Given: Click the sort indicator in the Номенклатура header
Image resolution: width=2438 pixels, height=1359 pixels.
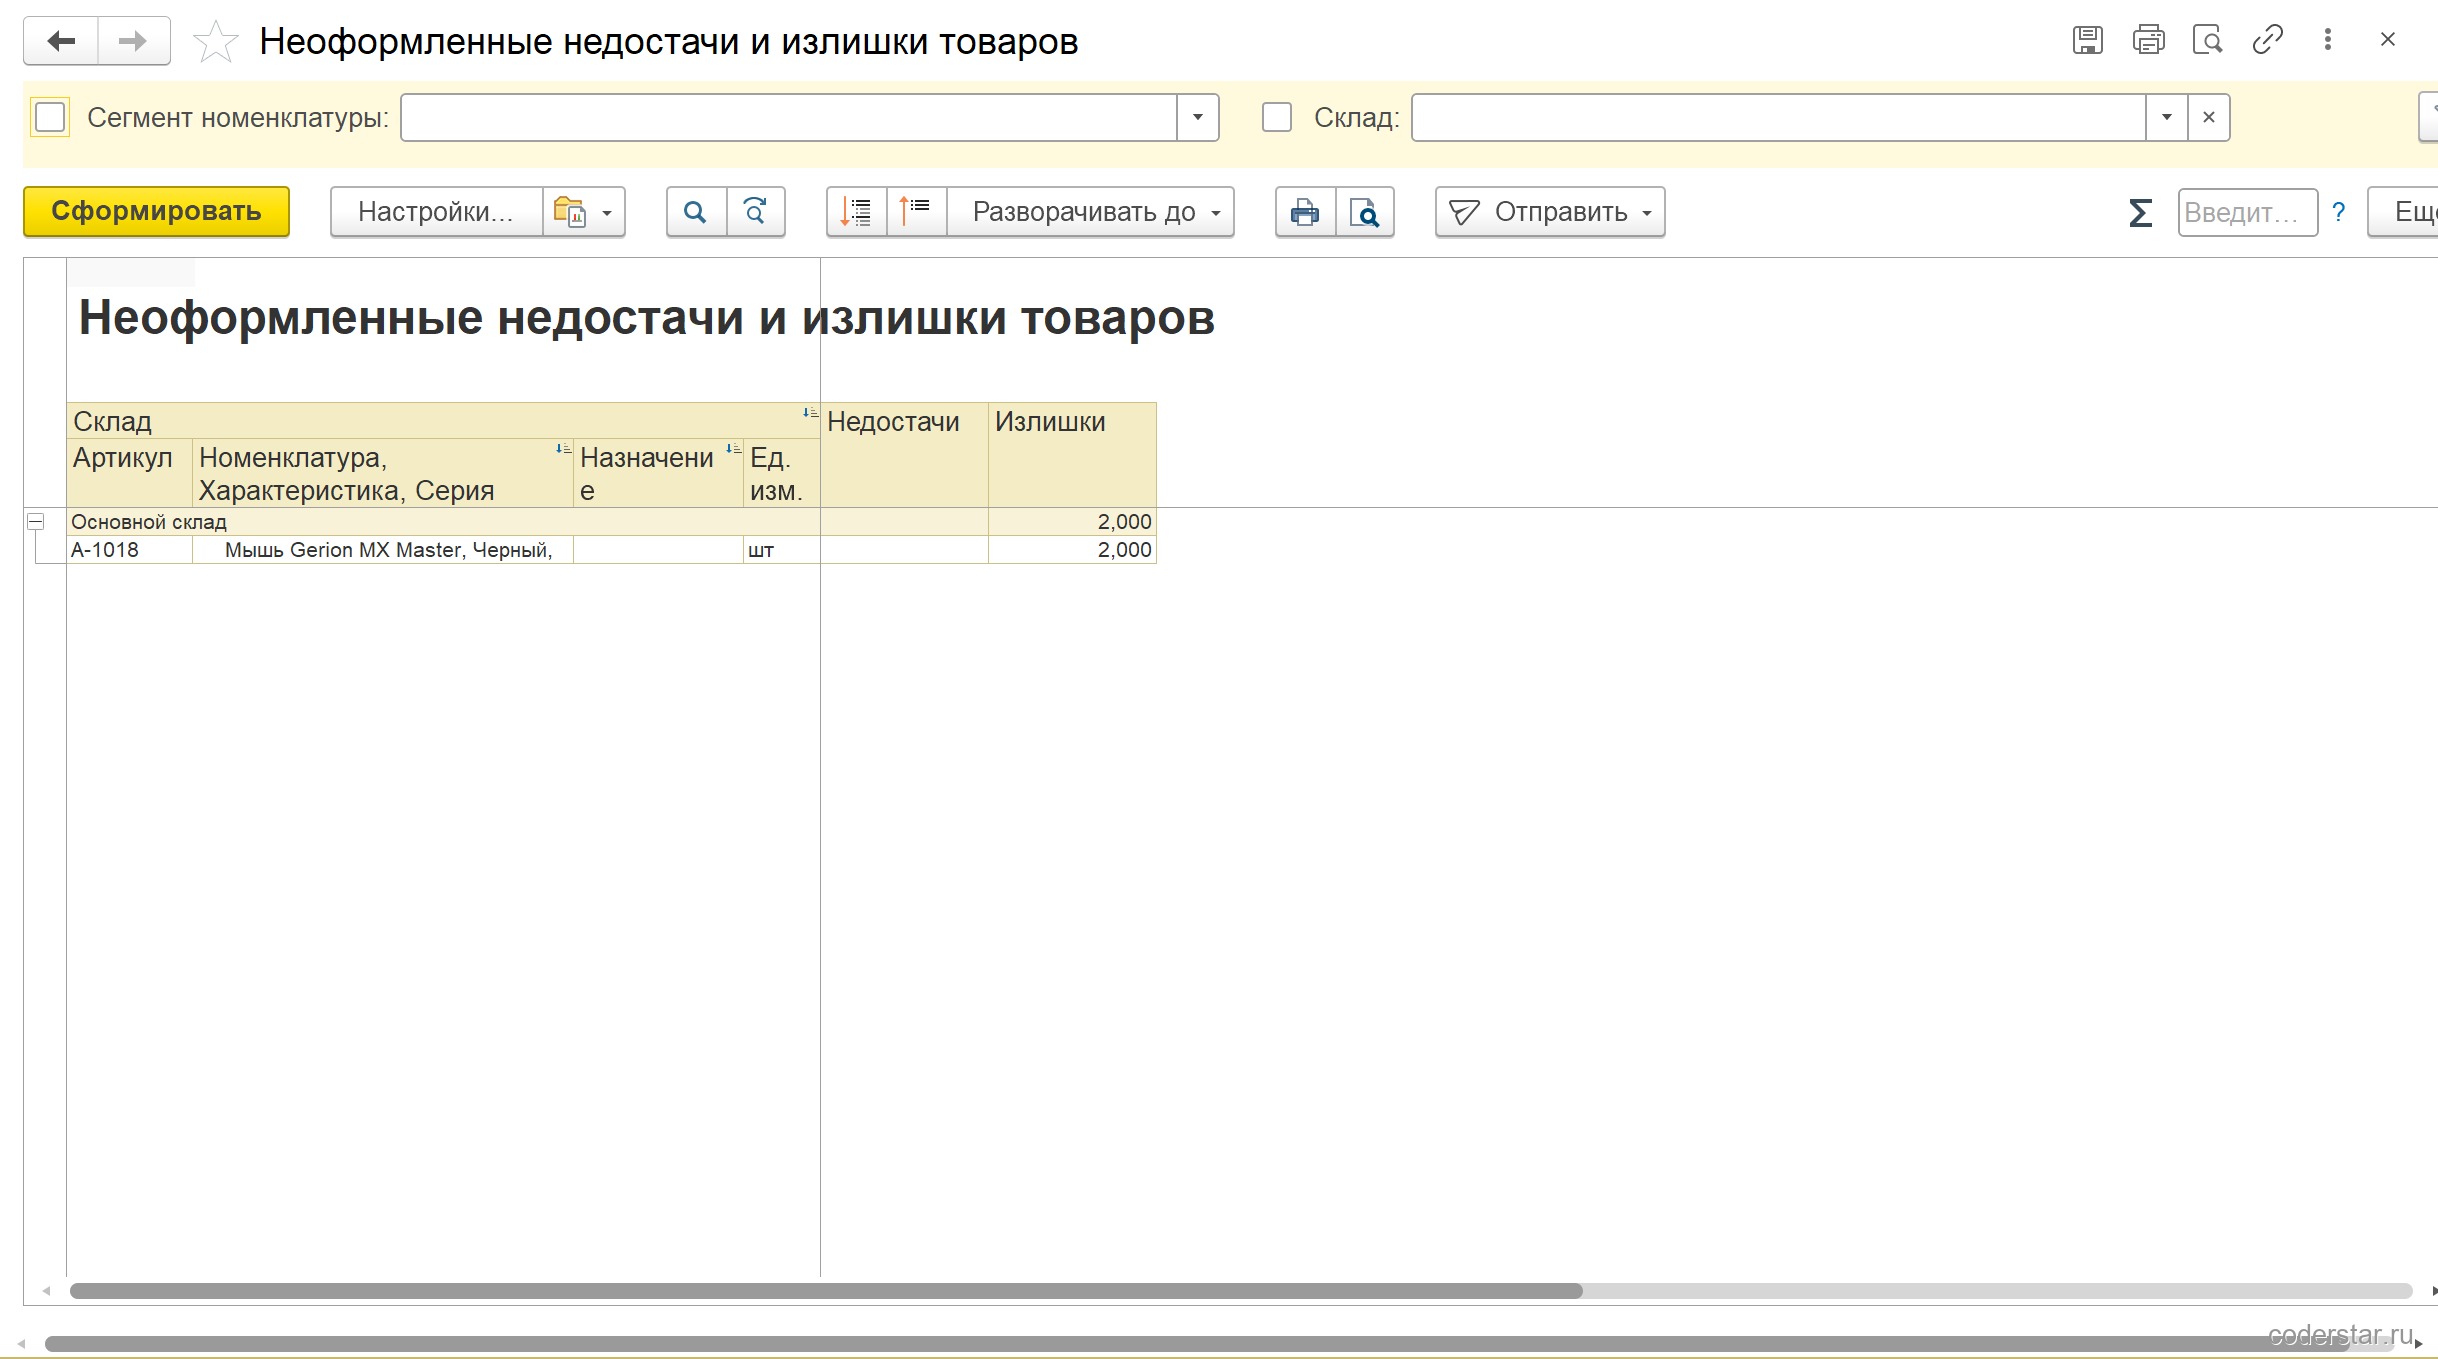Looking at the screenshot, I should [563, 449].
